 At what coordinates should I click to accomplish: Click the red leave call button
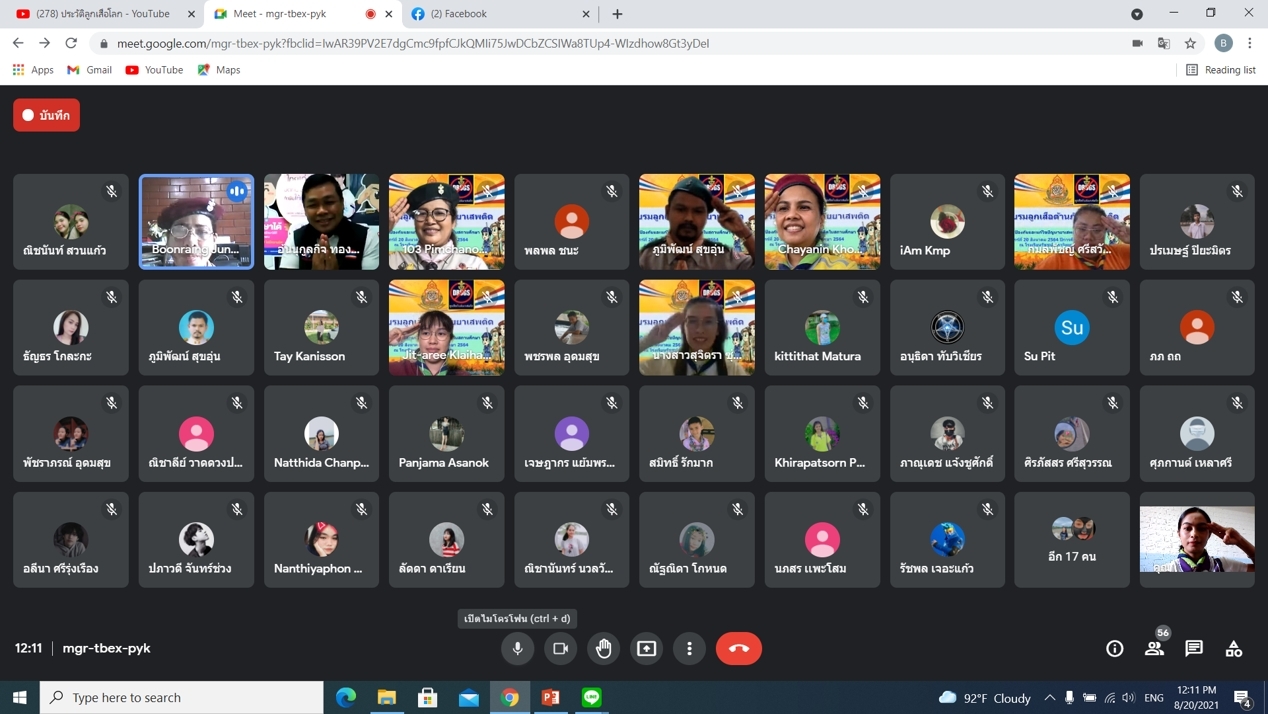[x=738, y=648]
